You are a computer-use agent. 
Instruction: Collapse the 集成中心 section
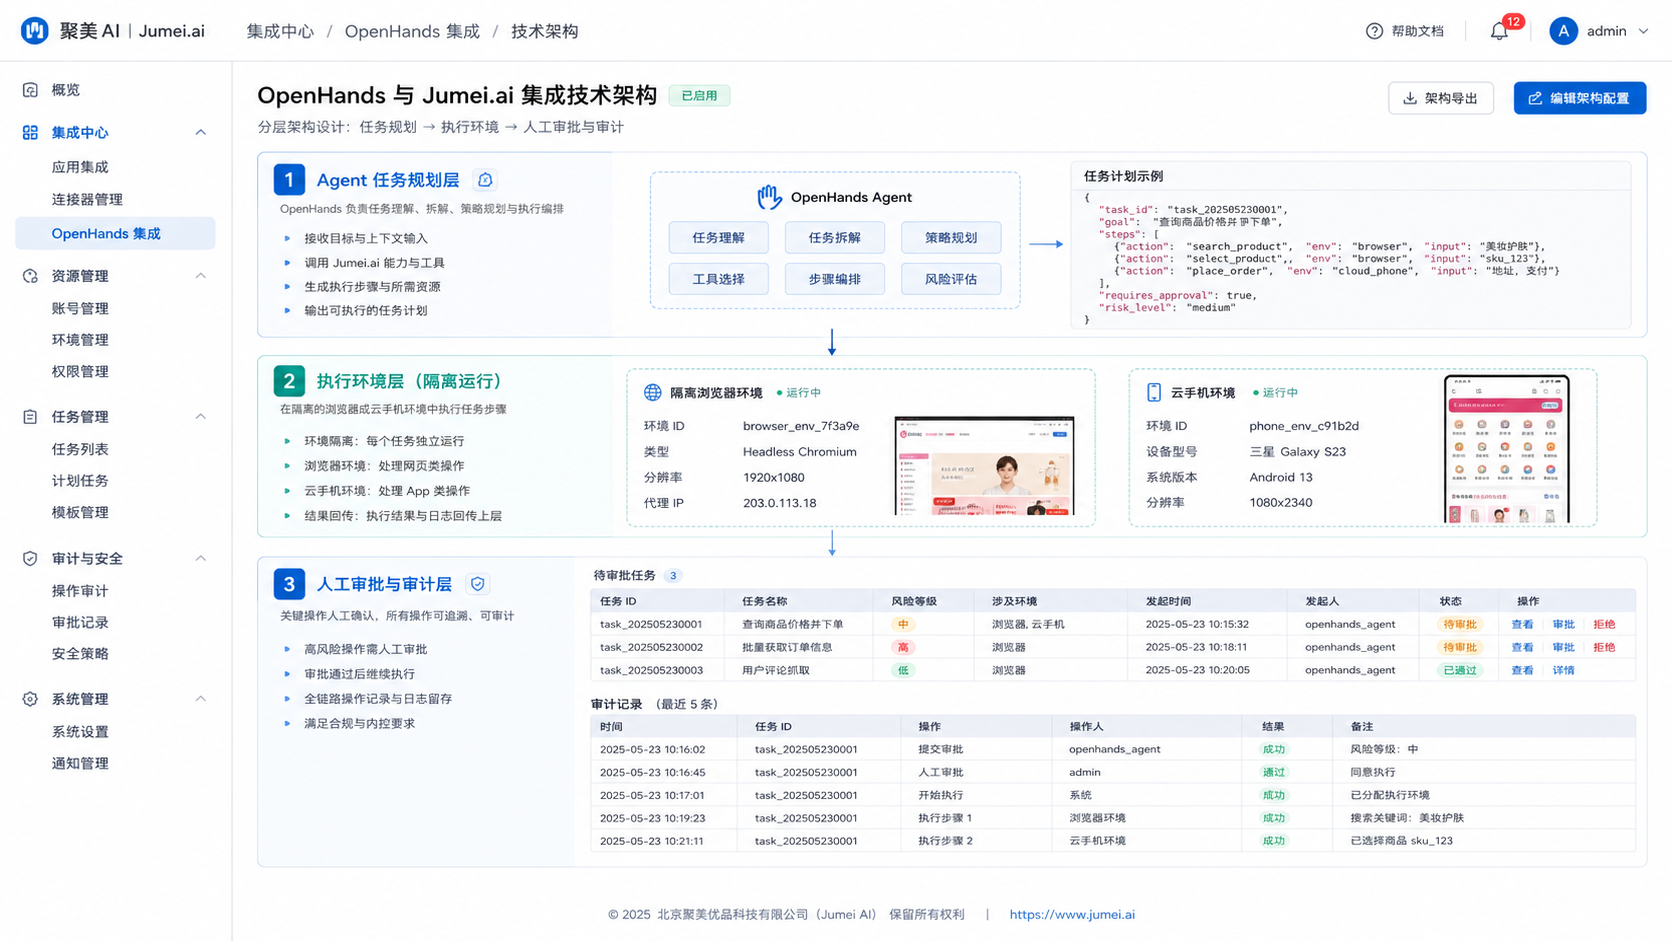pos(200,132)
